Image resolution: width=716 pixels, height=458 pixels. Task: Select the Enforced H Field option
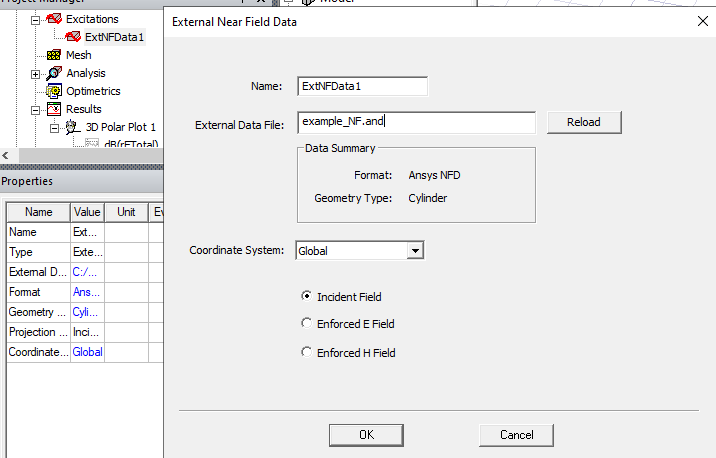point(306,352)
